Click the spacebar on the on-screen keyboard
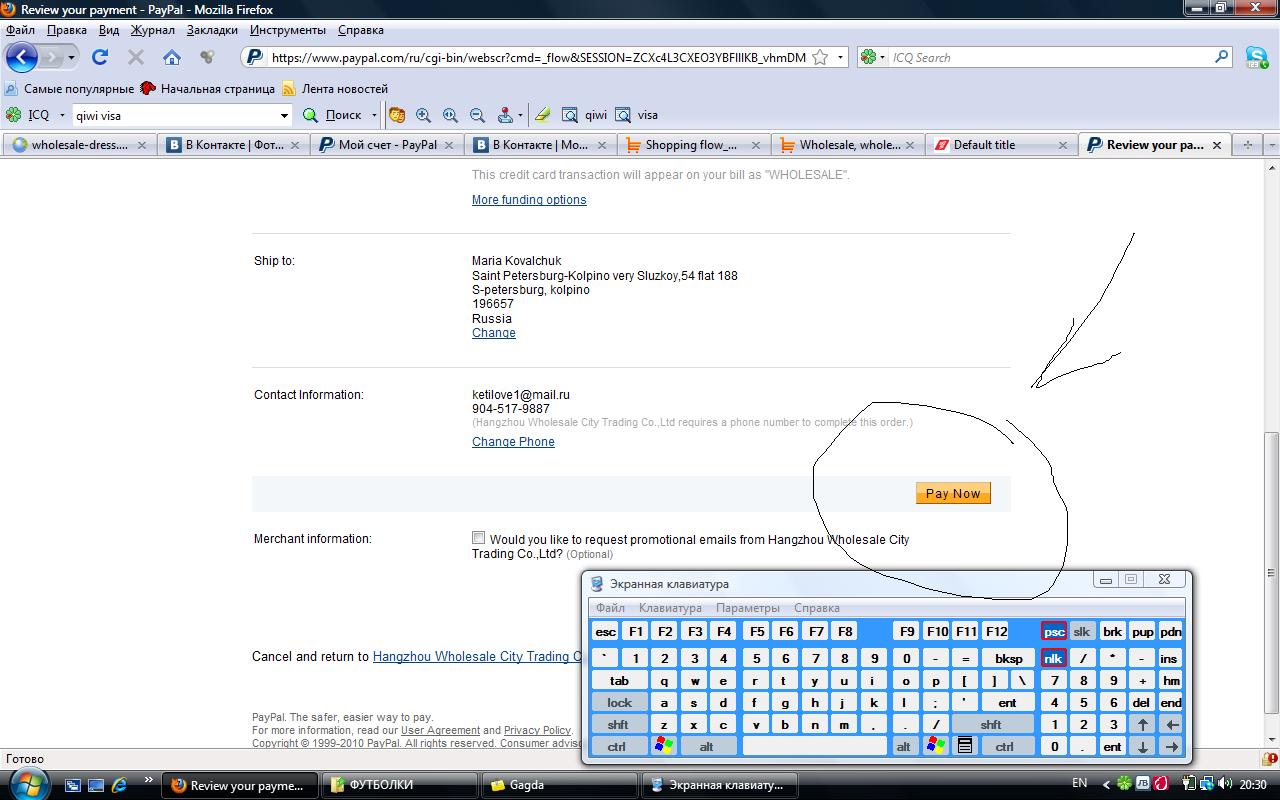The width and height of the screenshot is (1280, 800). pyautogui.click(x=814, y=746)
